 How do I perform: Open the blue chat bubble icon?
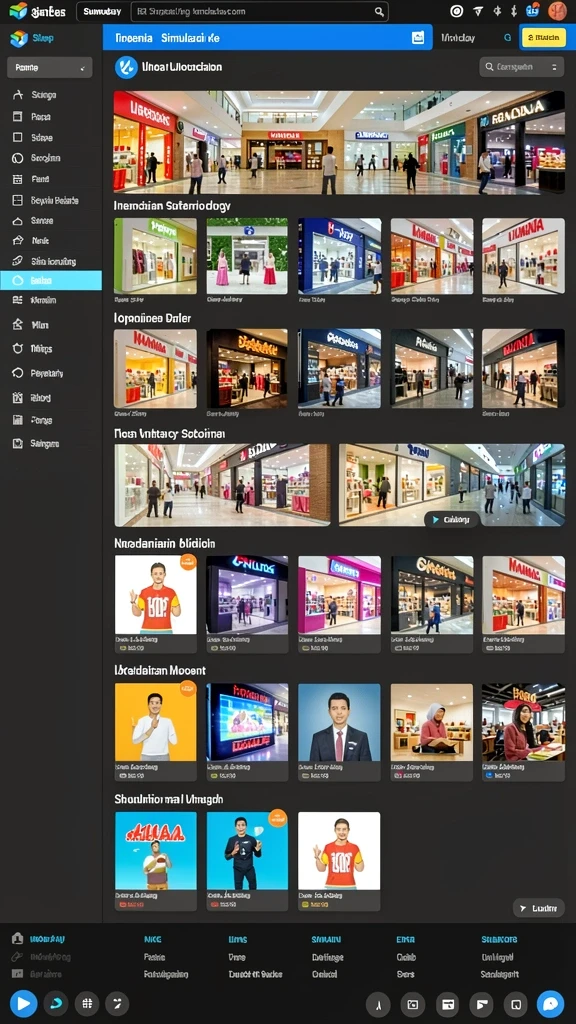click(x=550, y=1003)
